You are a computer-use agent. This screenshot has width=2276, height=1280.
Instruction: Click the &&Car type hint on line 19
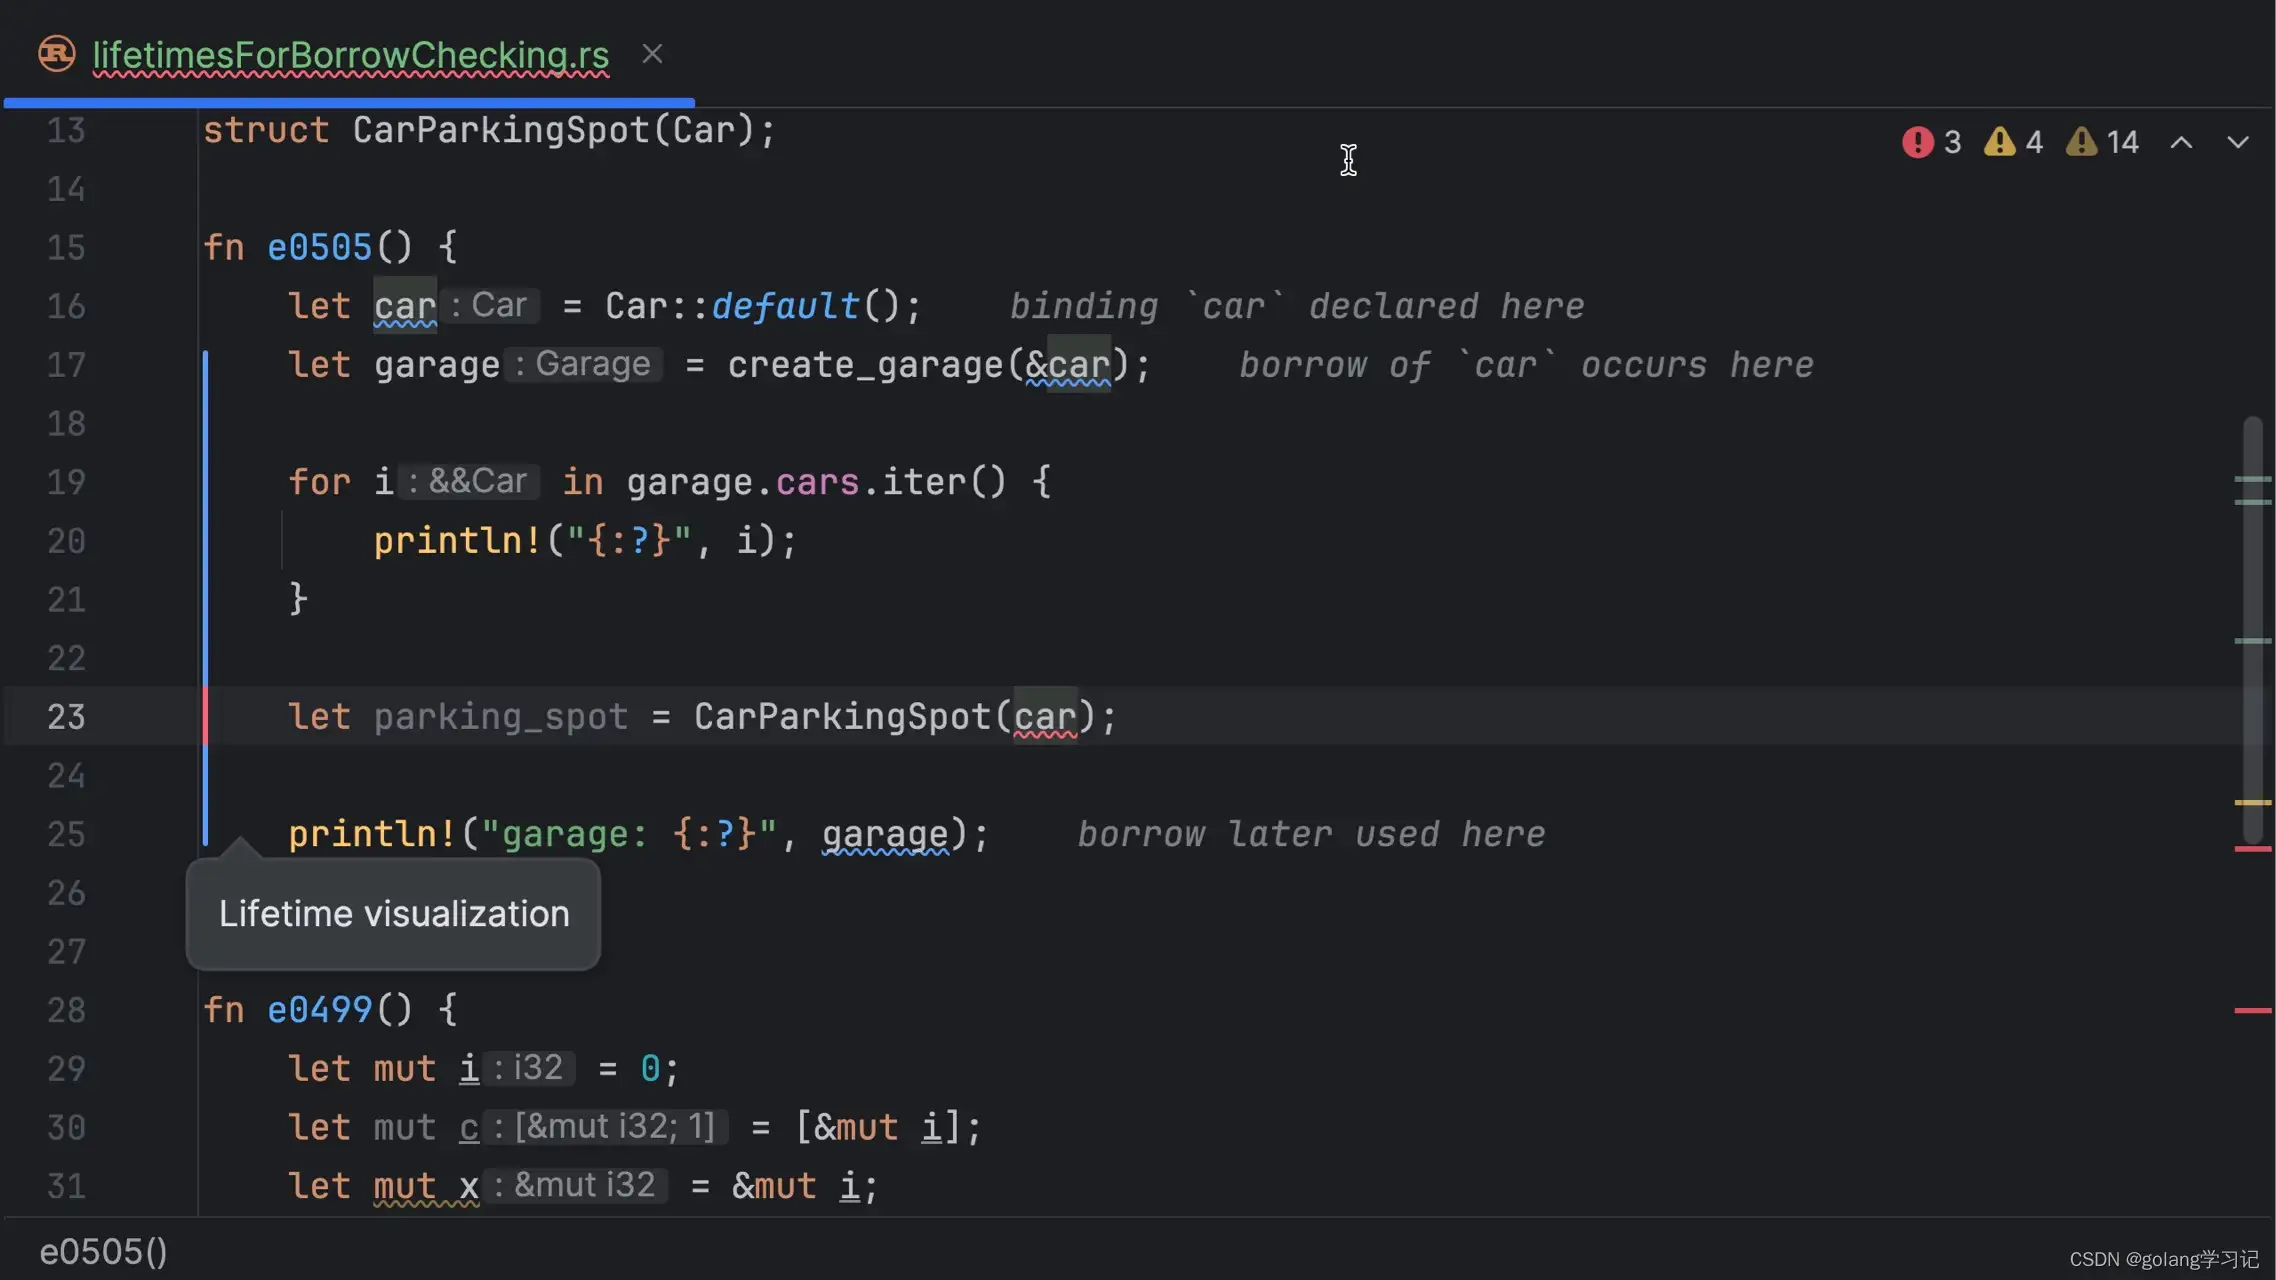(469, 481)
